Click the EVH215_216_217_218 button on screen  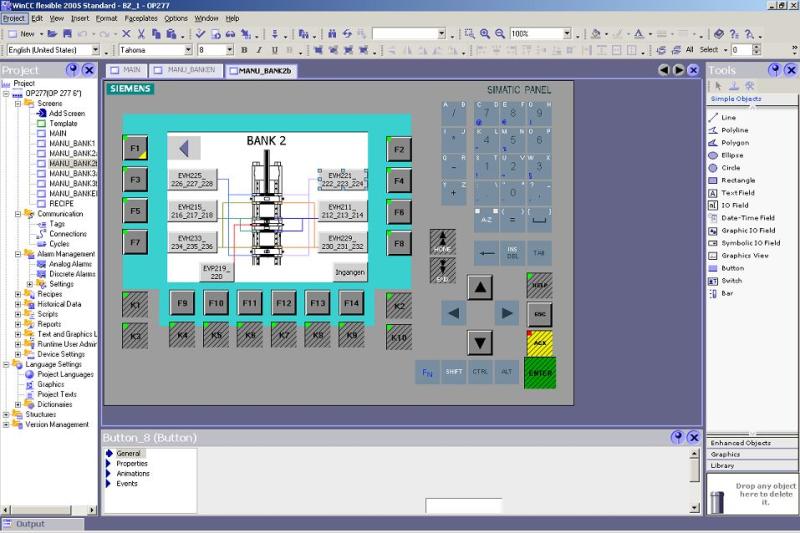(192, 211)
